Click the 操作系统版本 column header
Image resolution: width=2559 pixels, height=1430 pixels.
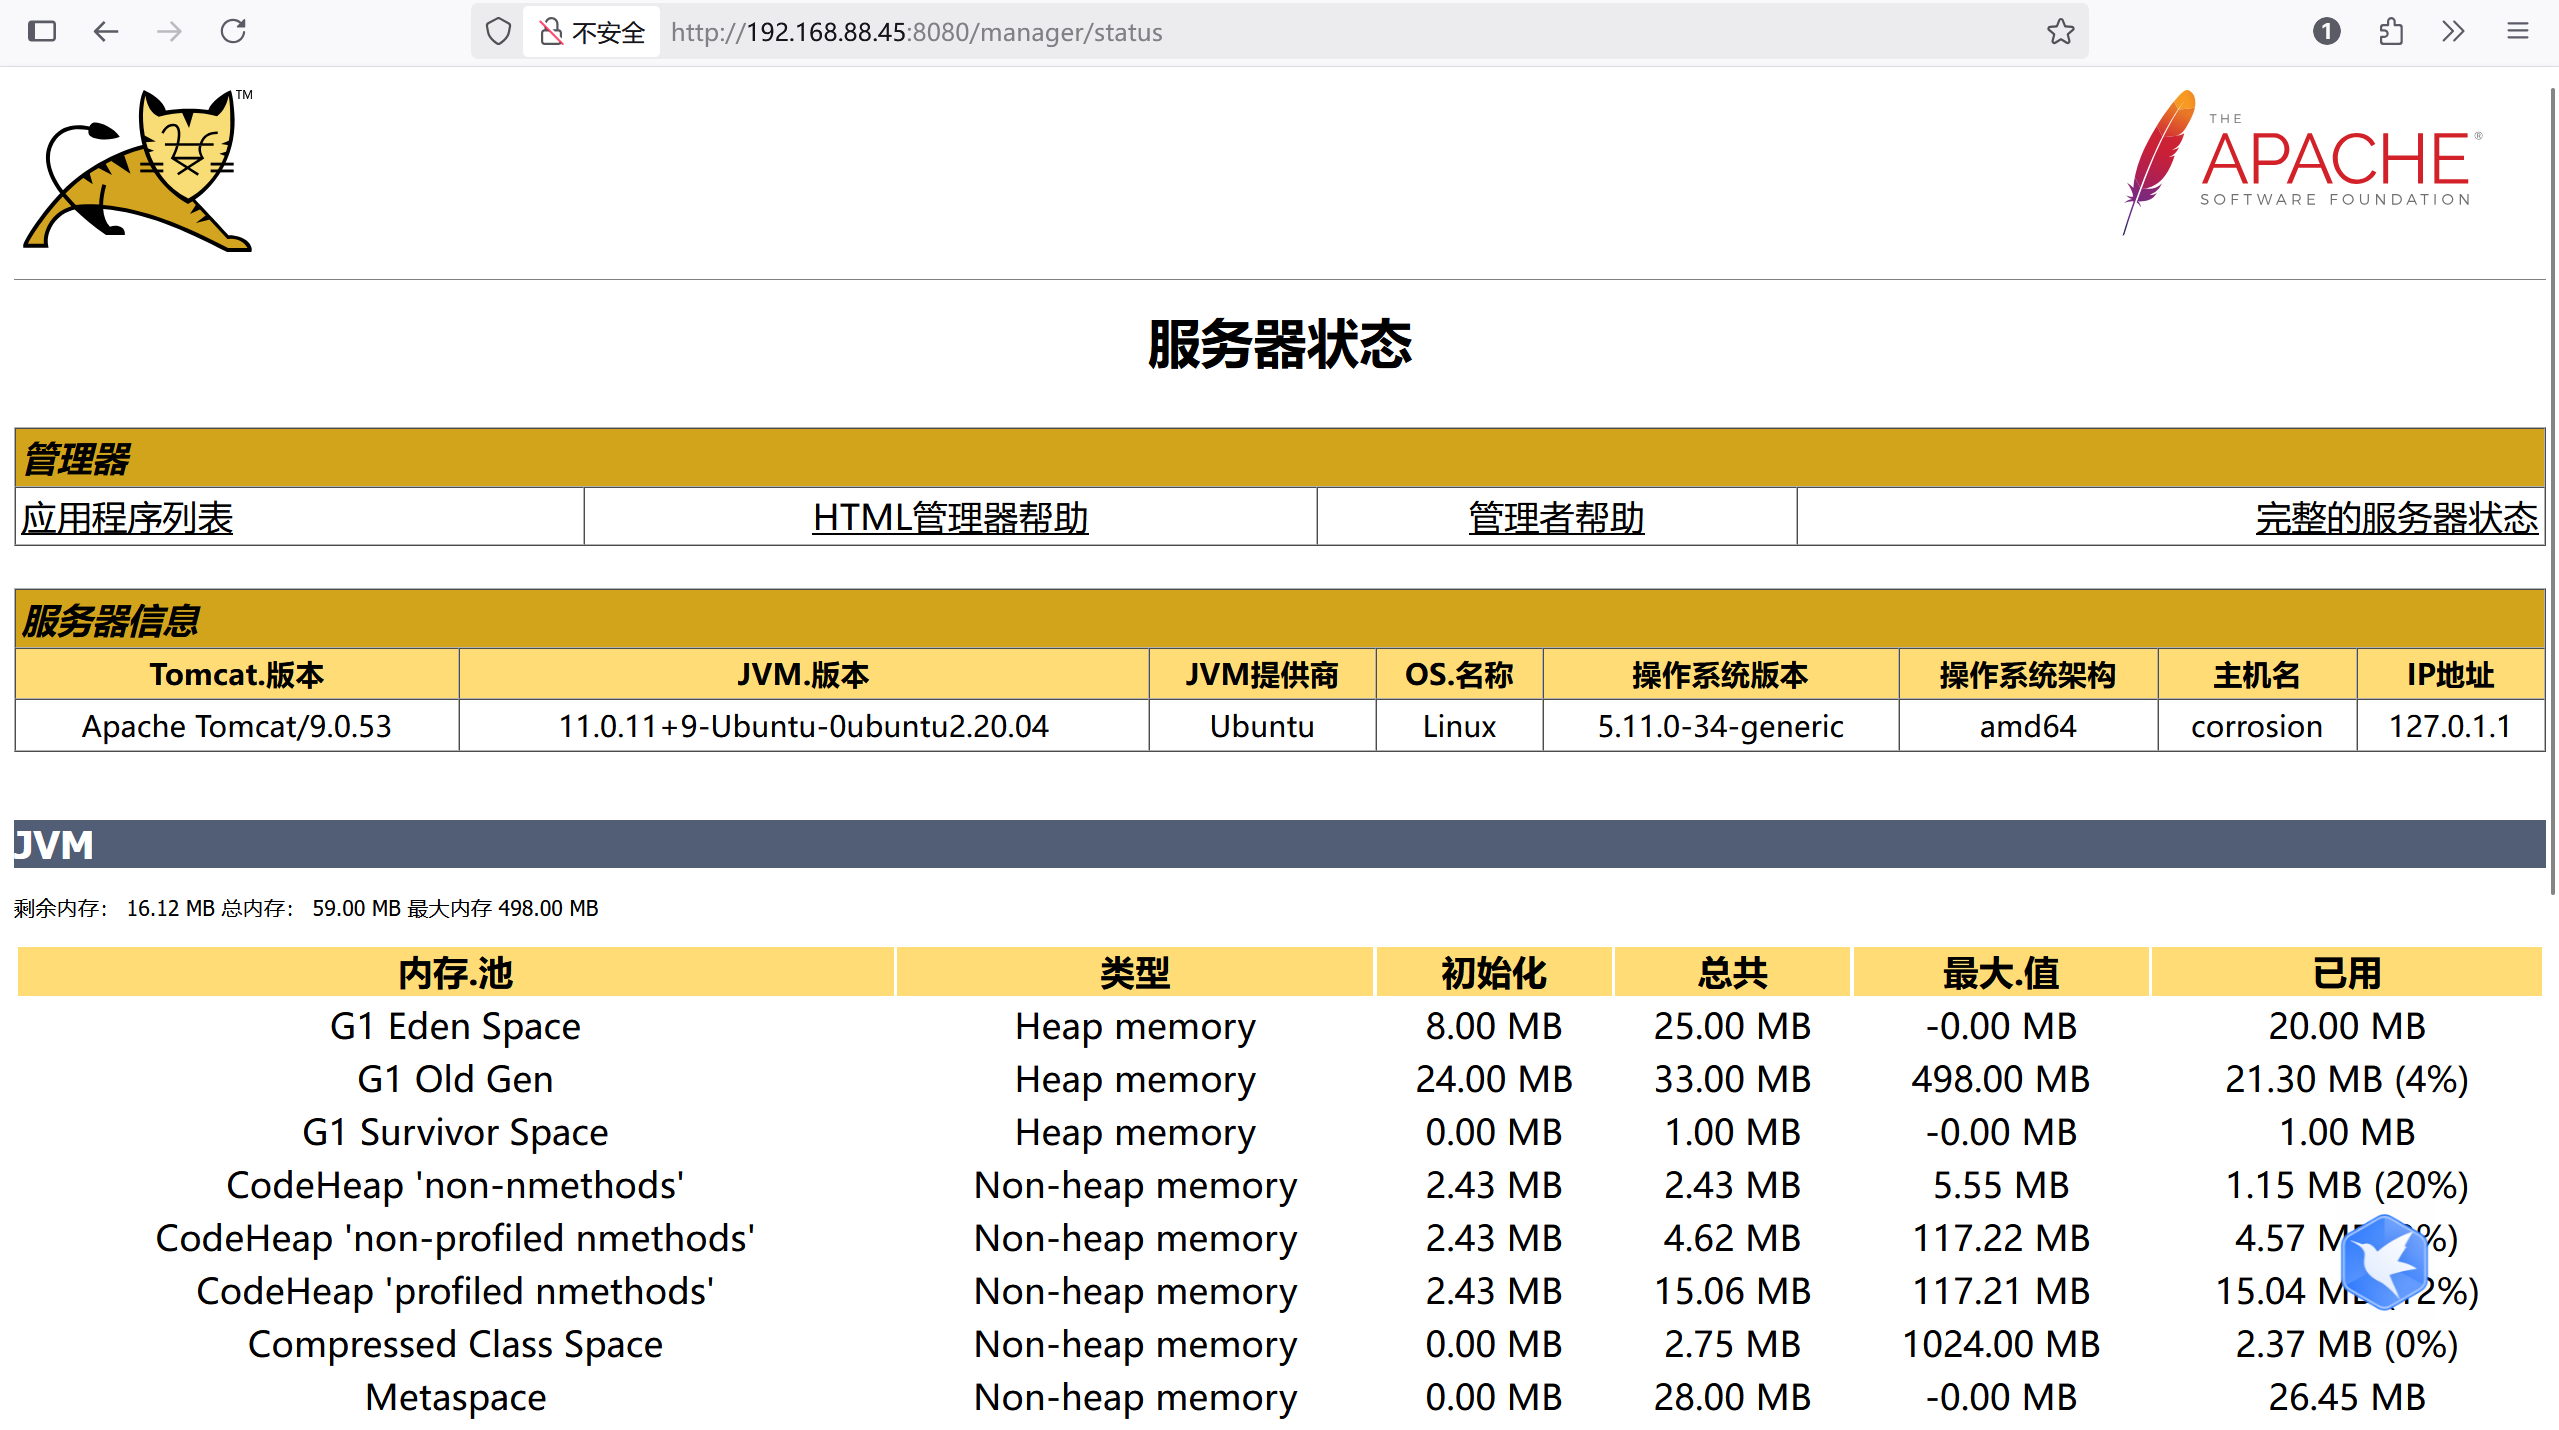click(1720, 674)
